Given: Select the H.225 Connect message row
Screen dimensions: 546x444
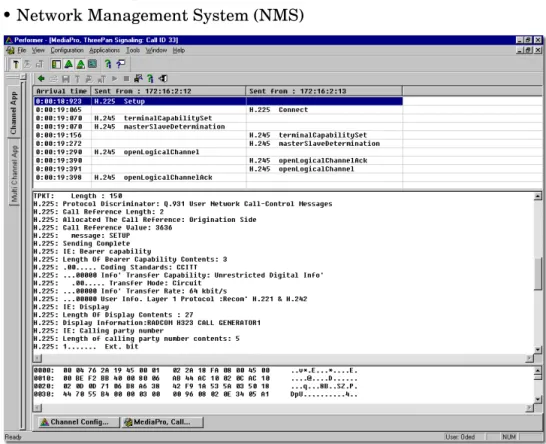Looking at the screenshot, I should pos(218,110).
